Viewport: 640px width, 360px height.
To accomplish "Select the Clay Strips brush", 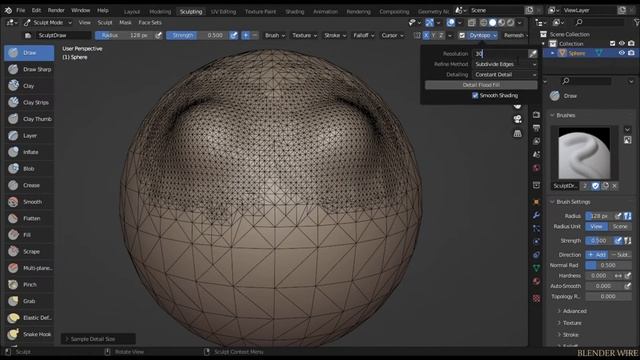I will click(x=29, y=102).
